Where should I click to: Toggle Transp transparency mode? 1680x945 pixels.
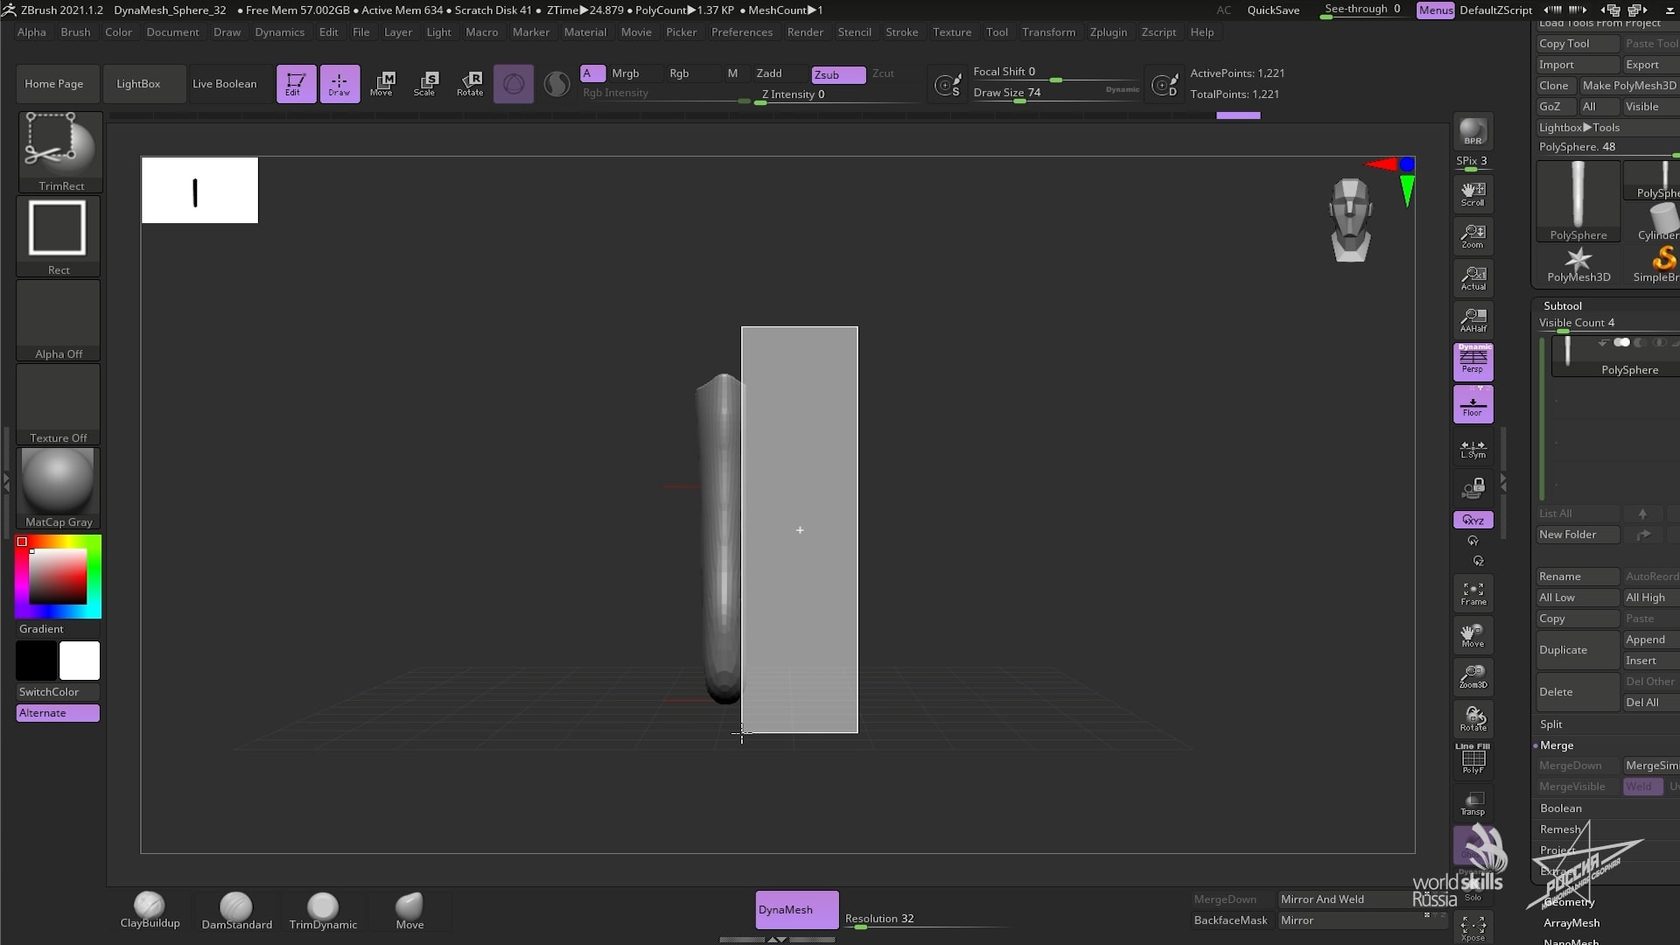click(1473, 803)
